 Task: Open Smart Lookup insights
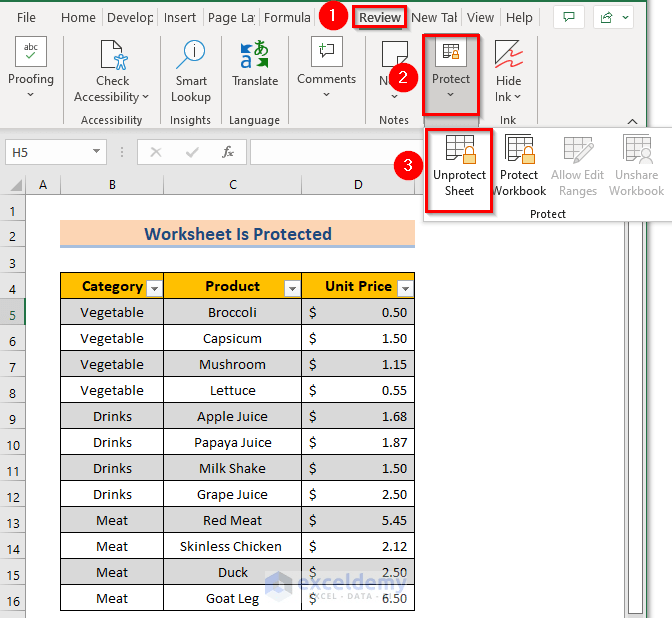[x=191, y=72]
